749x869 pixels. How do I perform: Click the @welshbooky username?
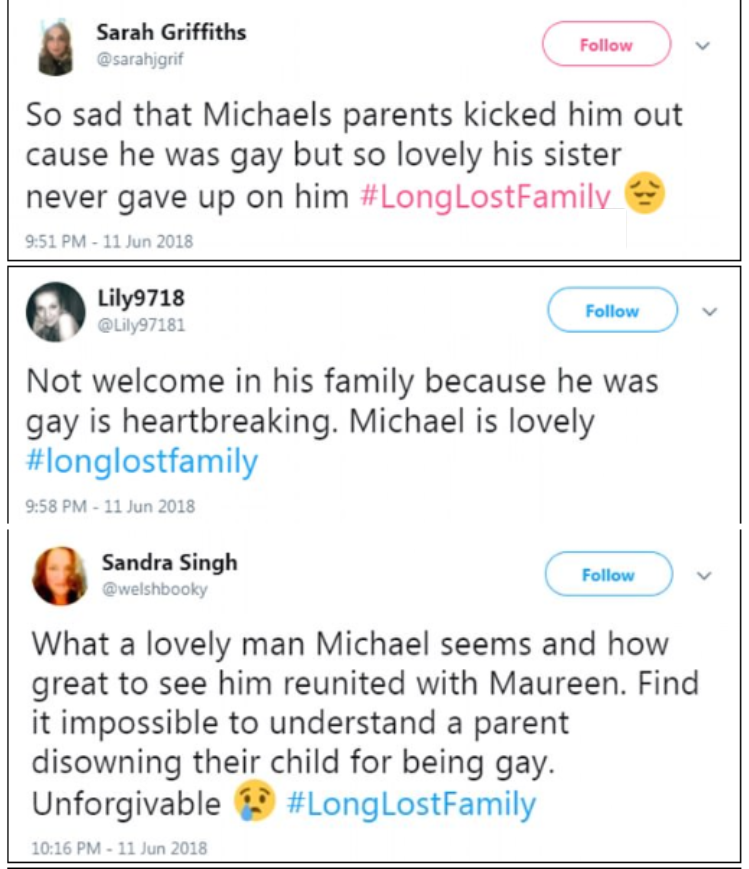click(154, 589)
